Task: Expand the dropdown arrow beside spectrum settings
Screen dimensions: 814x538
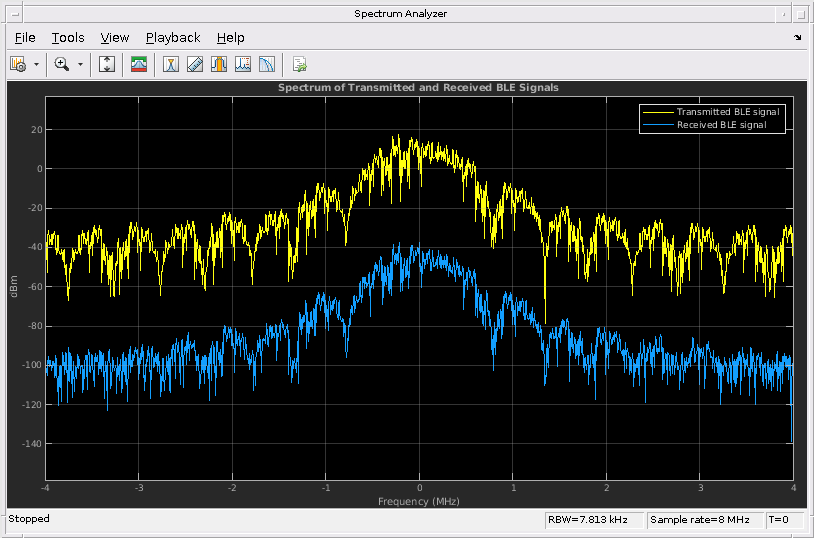Action: click(x=37, y=64)
